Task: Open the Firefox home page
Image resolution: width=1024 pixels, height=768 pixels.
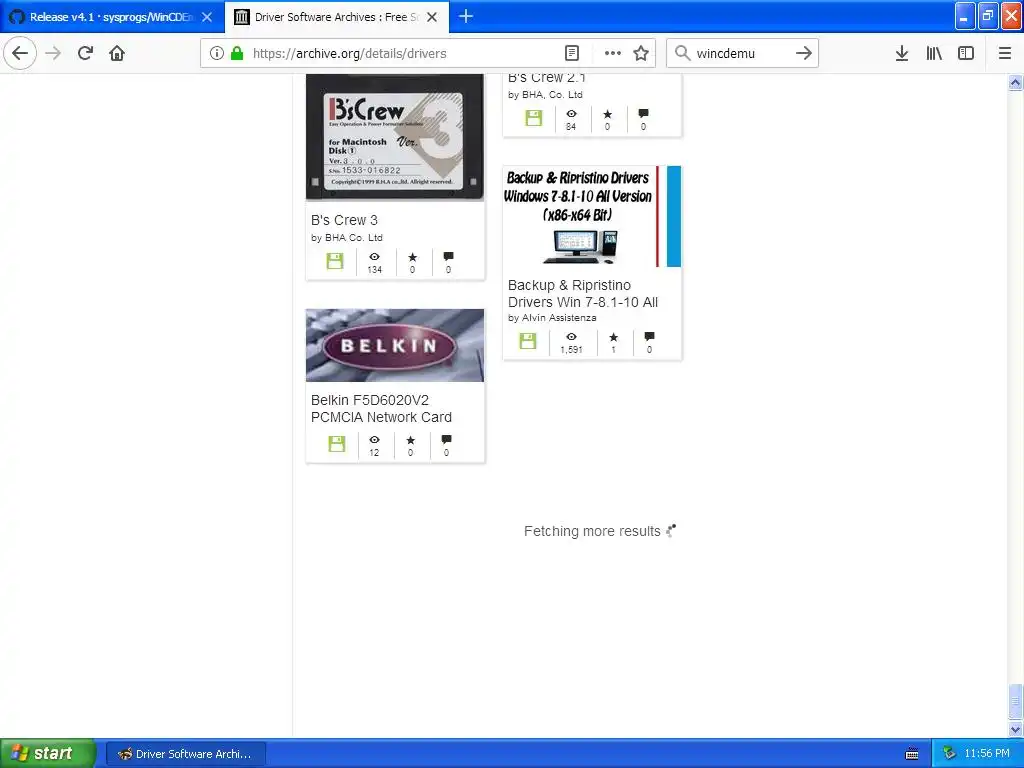Action: (x=117, y=53)
